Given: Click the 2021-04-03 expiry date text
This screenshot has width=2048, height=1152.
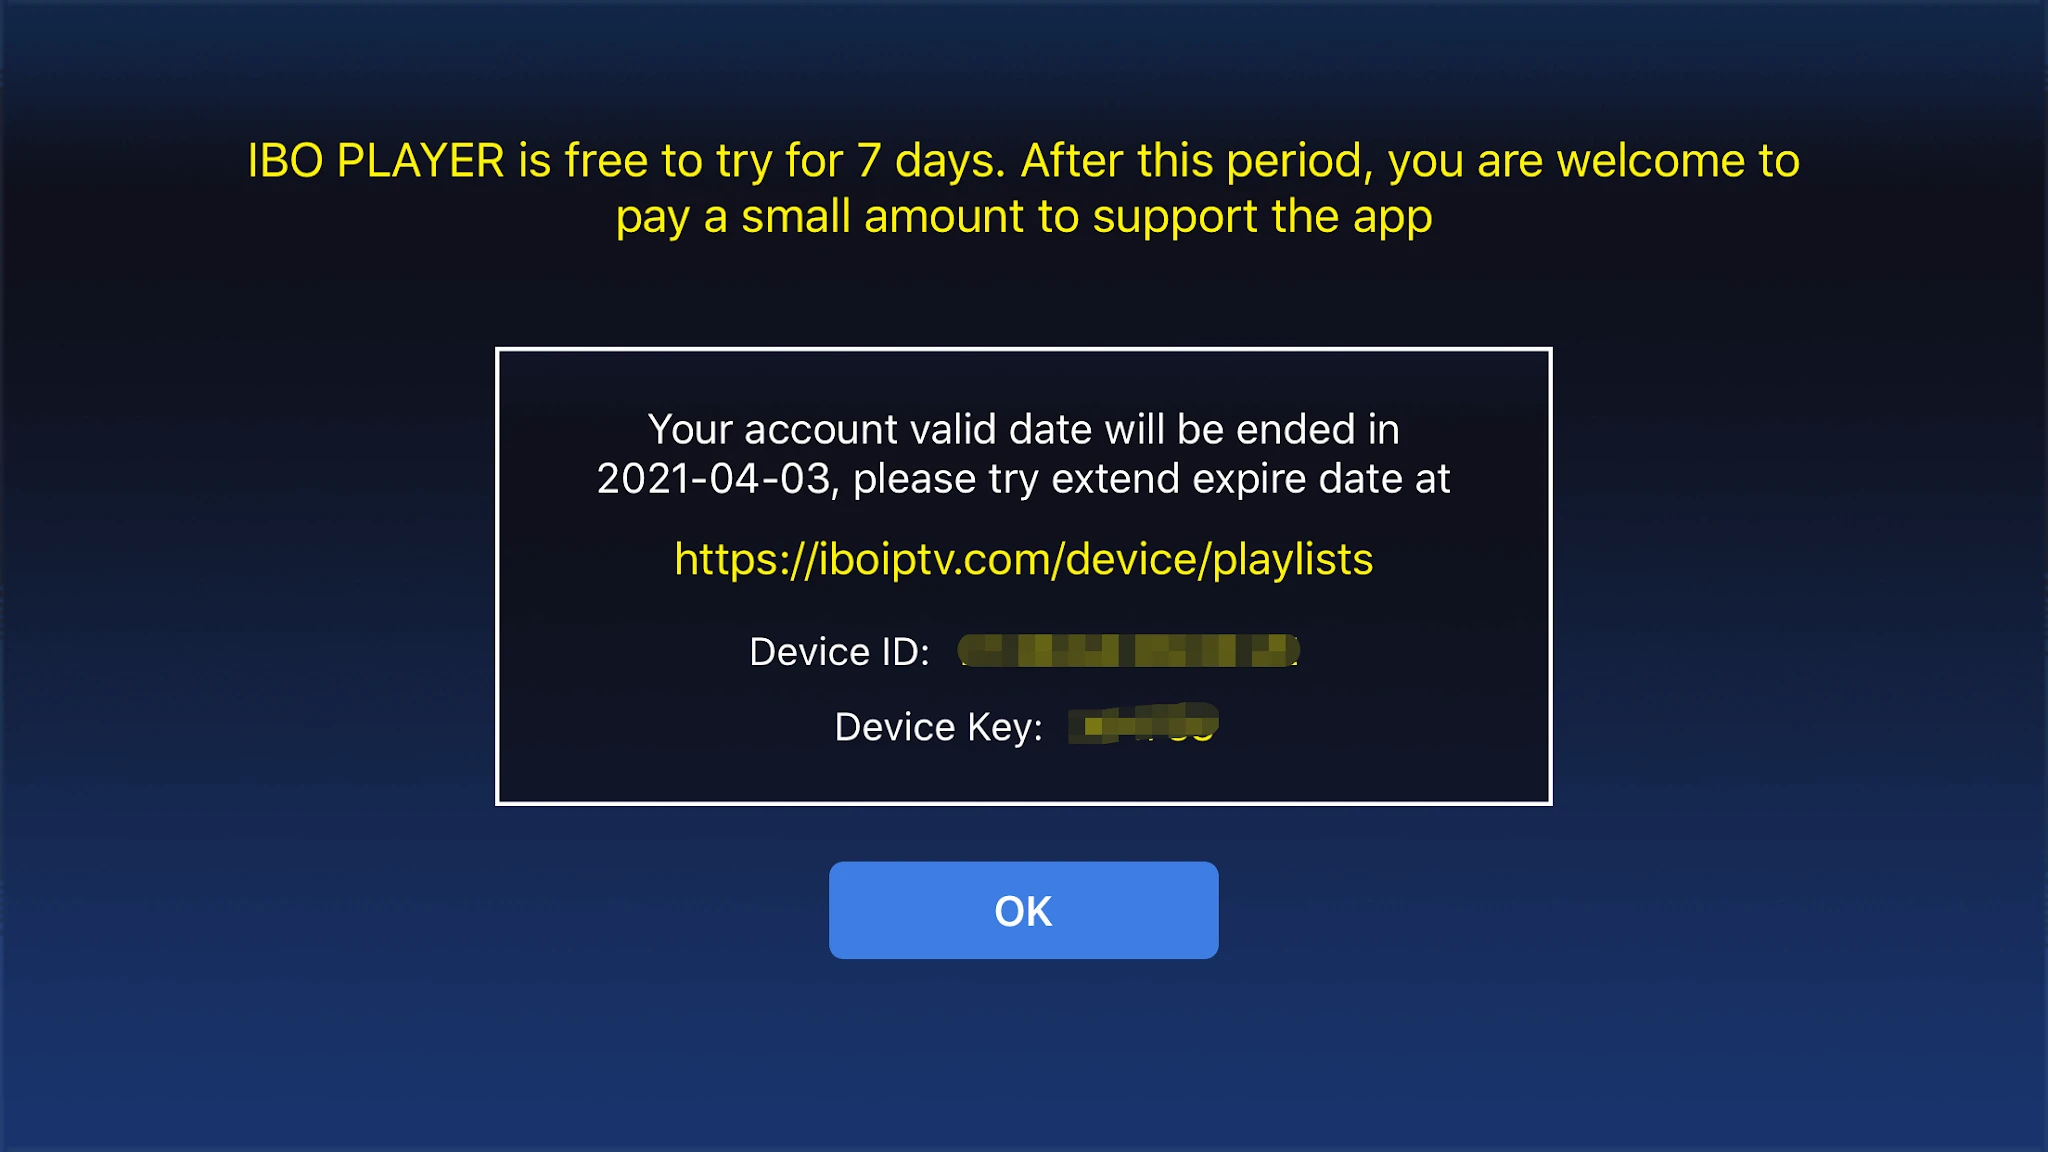Looking at the screenshot, I should (714, 479).
